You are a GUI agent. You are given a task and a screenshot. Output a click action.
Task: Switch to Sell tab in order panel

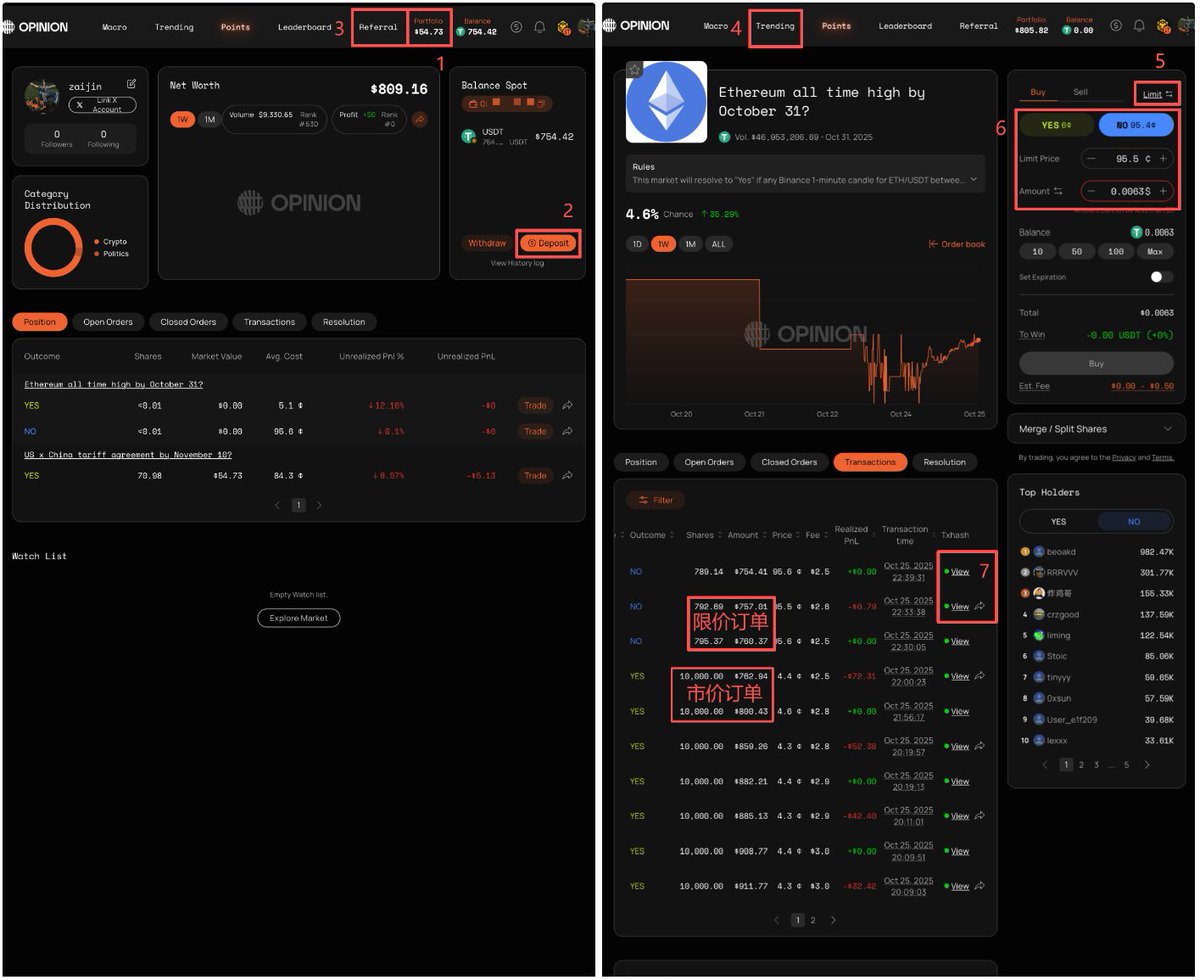coord(1080,92)
